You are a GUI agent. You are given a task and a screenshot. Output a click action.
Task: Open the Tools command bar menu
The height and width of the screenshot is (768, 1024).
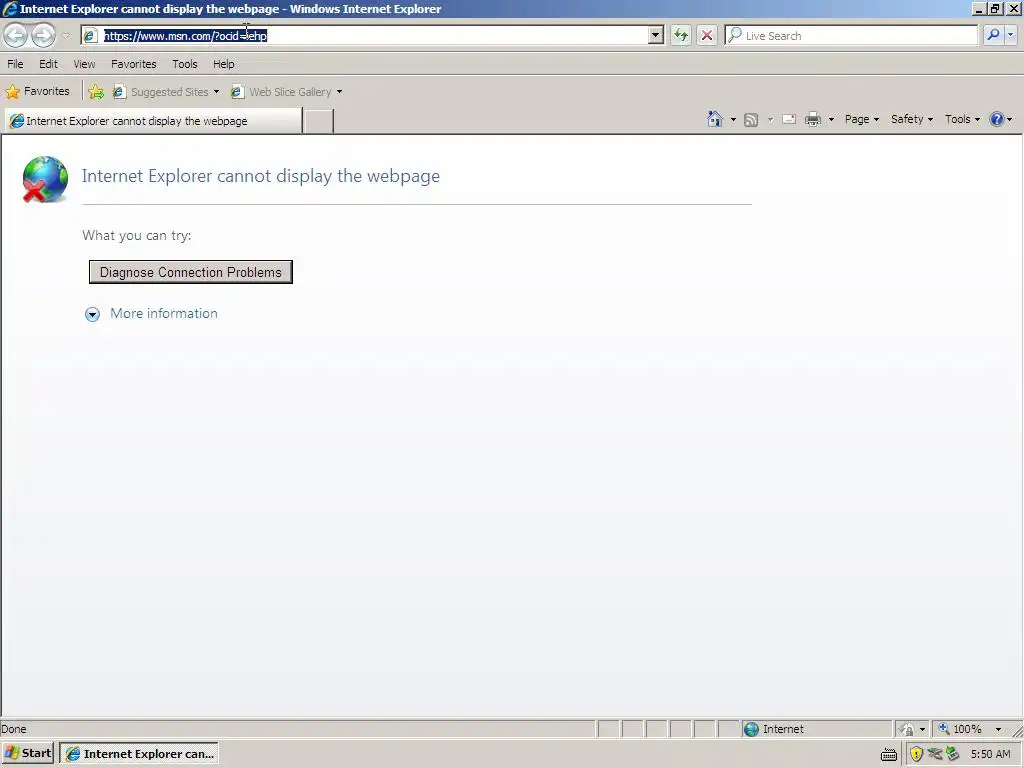click(962, 119)
